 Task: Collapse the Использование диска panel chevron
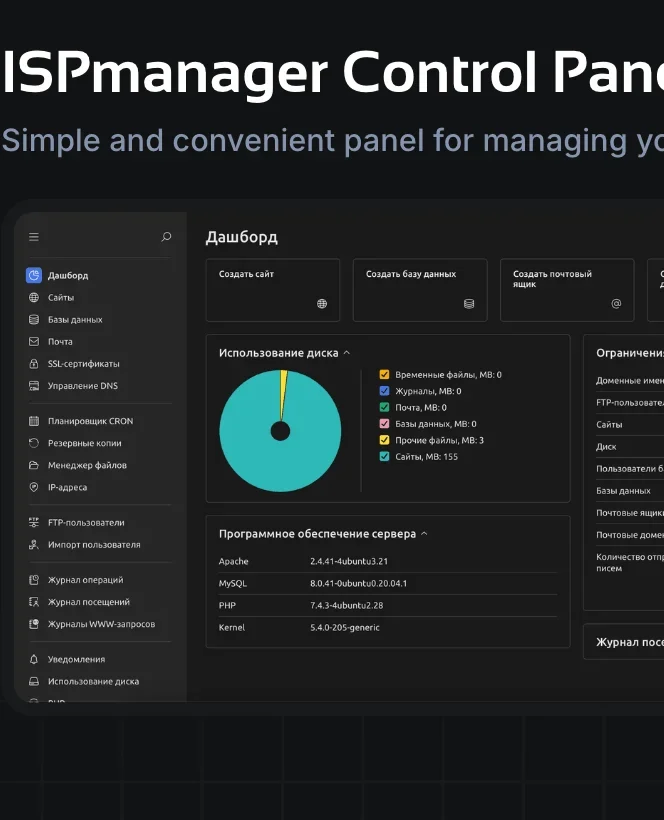tap(347, 353)
